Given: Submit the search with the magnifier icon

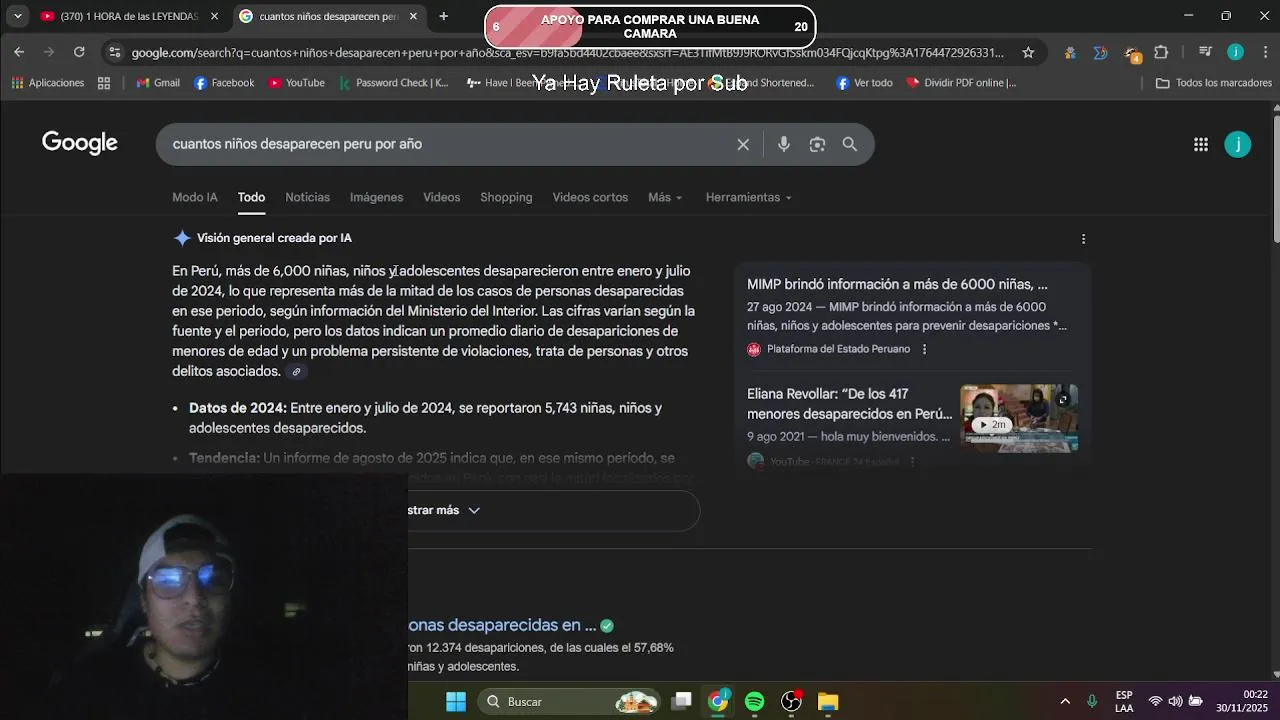Looking at the screenshot, I should pyautogui.click(x=850, y=144).
